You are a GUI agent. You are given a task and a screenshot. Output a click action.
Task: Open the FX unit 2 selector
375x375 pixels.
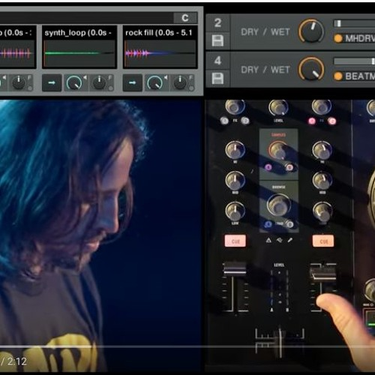218,23
